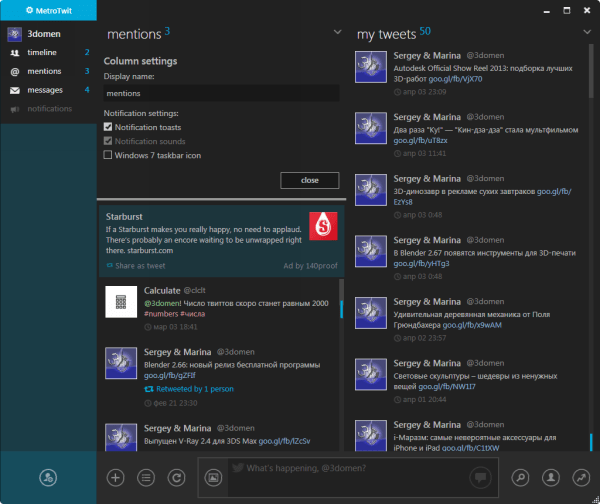Image resolution: width=600 pixels, height=504 pixels.
Task: Toggle Notification sounds checkbox
Action: coord(108,141)
